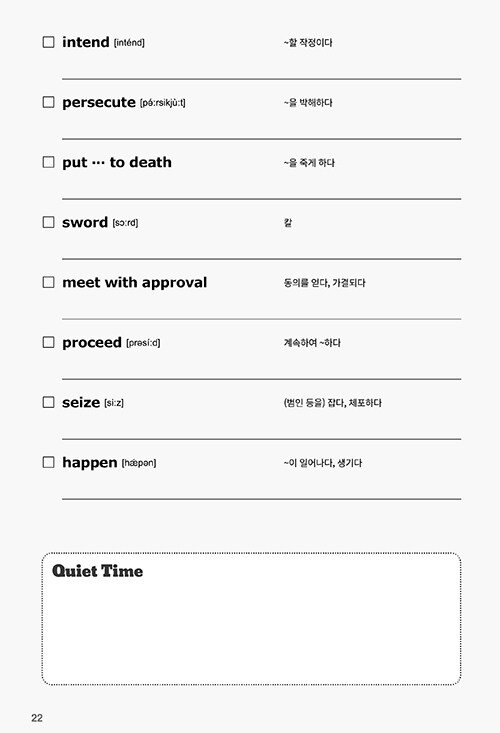Tick the persecute checkbox
The width and height of the screenshot is (500, 733).
tap(49, 102)
